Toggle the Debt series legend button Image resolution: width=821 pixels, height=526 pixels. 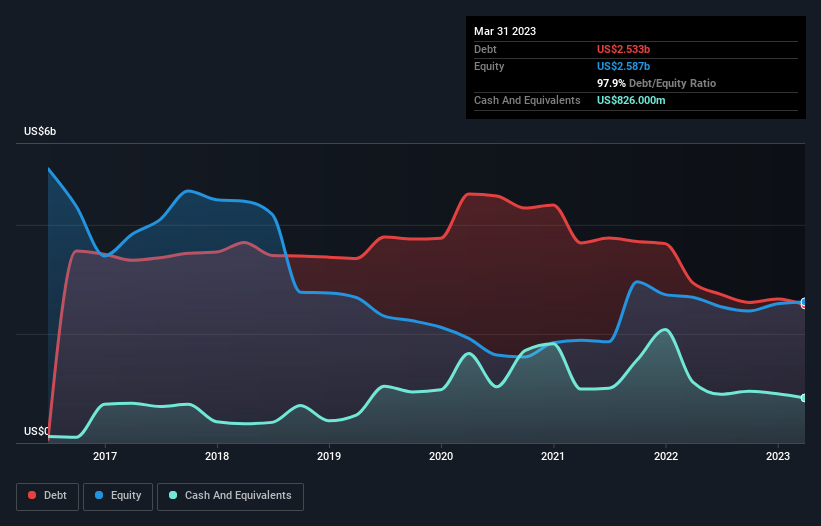[x=48, y=496]
